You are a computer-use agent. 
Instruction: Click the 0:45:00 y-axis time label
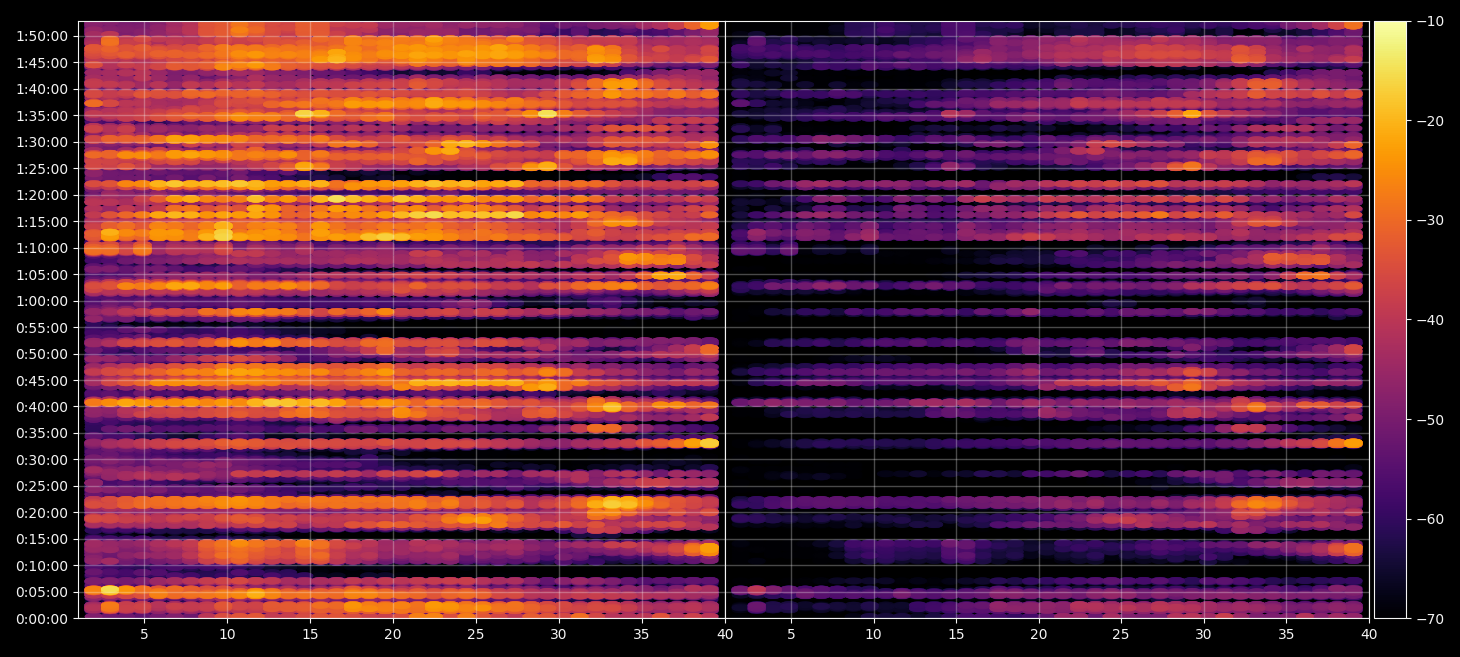click(42, 380)
